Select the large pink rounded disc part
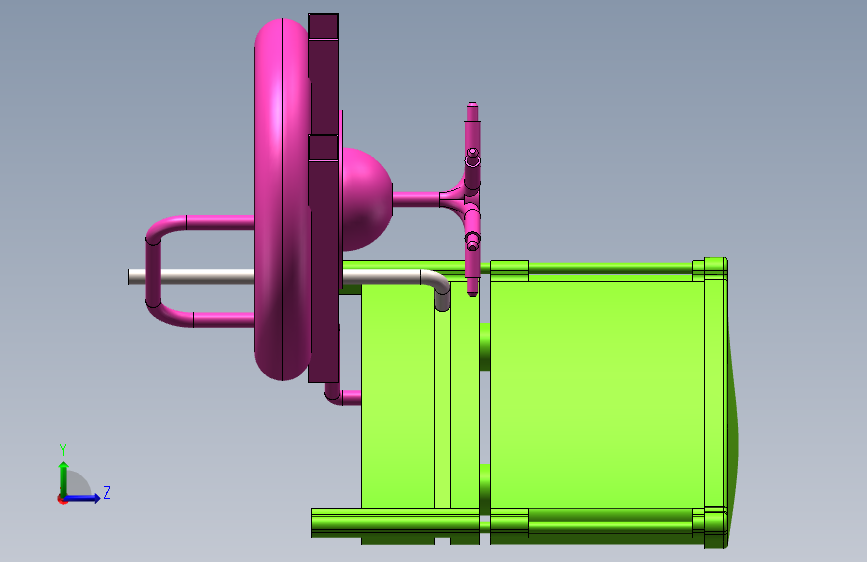The height and width of the screenshot is (562, 867). (281, 199)
